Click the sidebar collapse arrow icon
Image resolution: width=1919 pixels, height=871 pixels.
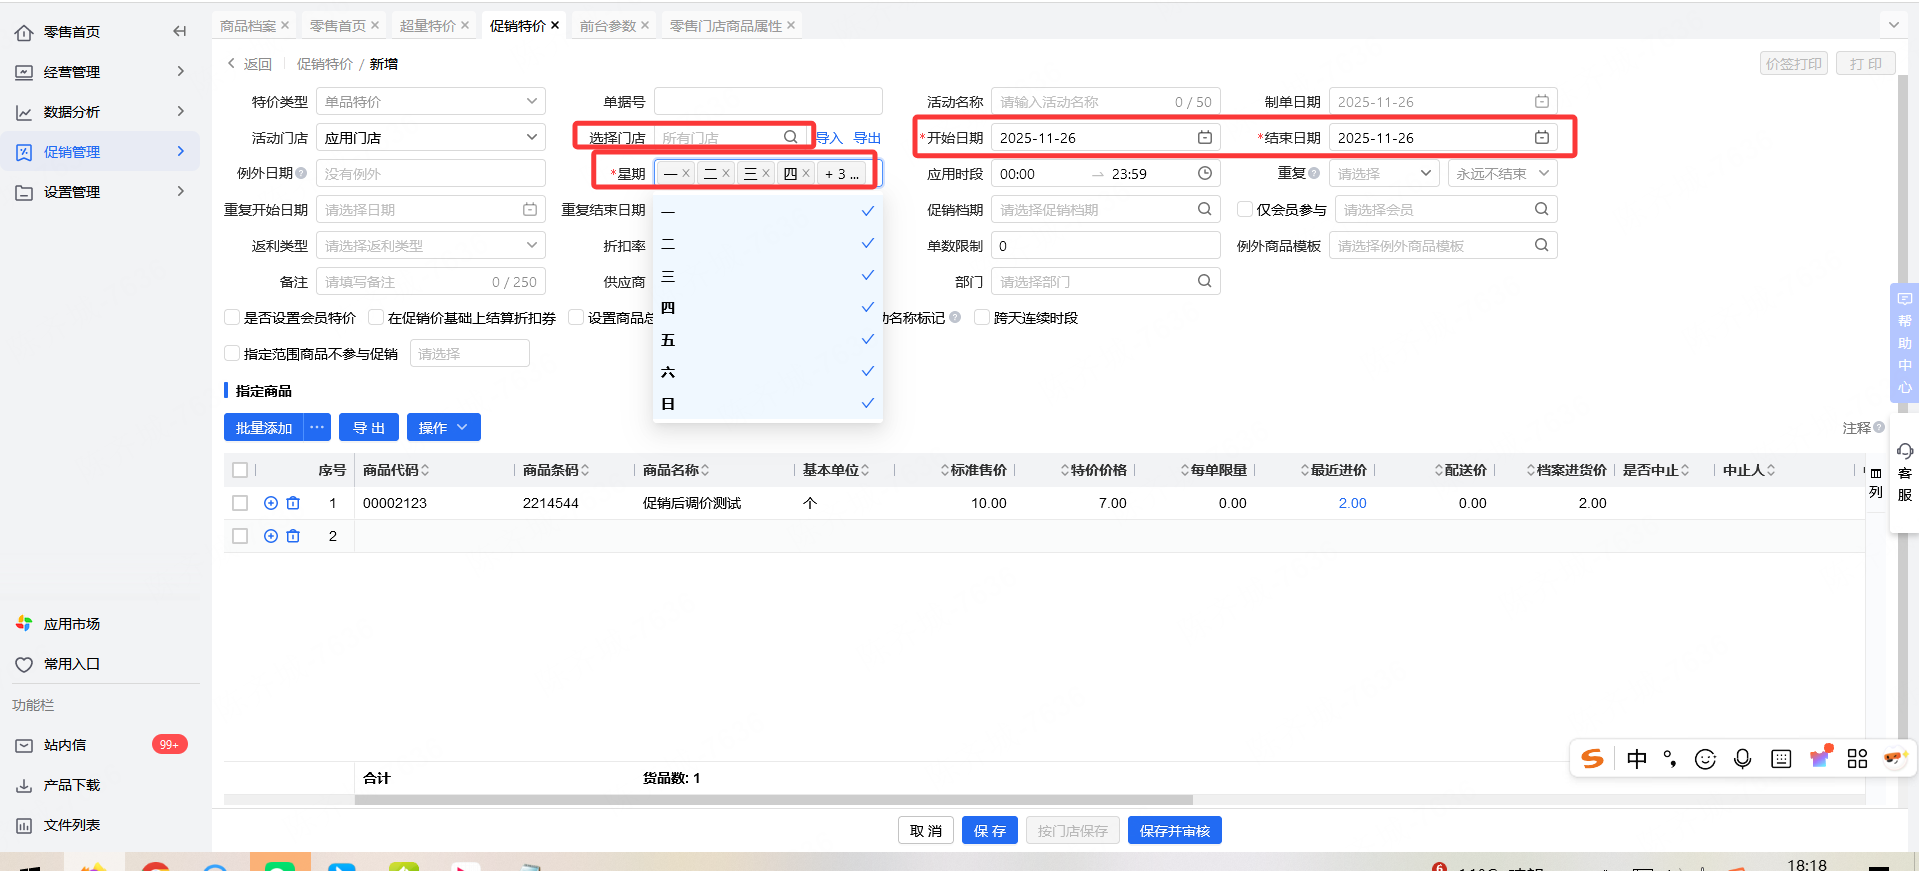click(179, 32)
